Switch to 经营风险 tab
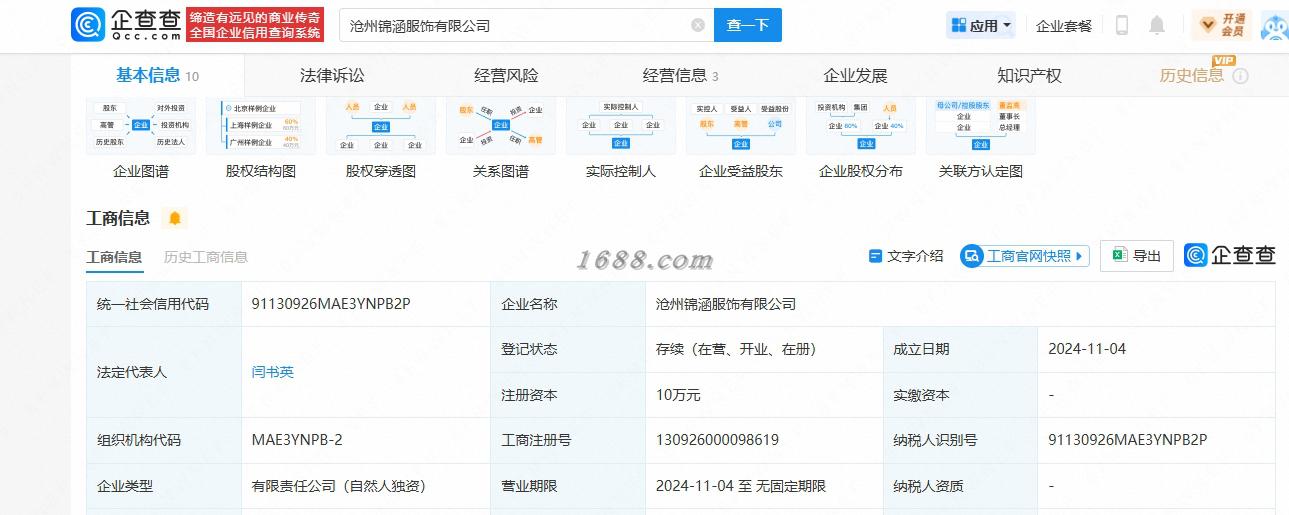1289x515 pixels. tap(506, 75)
